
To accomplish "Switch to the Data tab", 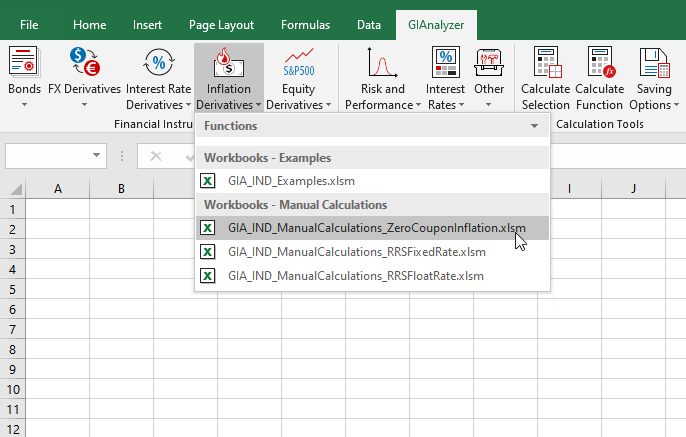I will pyautogui.click(x=369, y=25).
